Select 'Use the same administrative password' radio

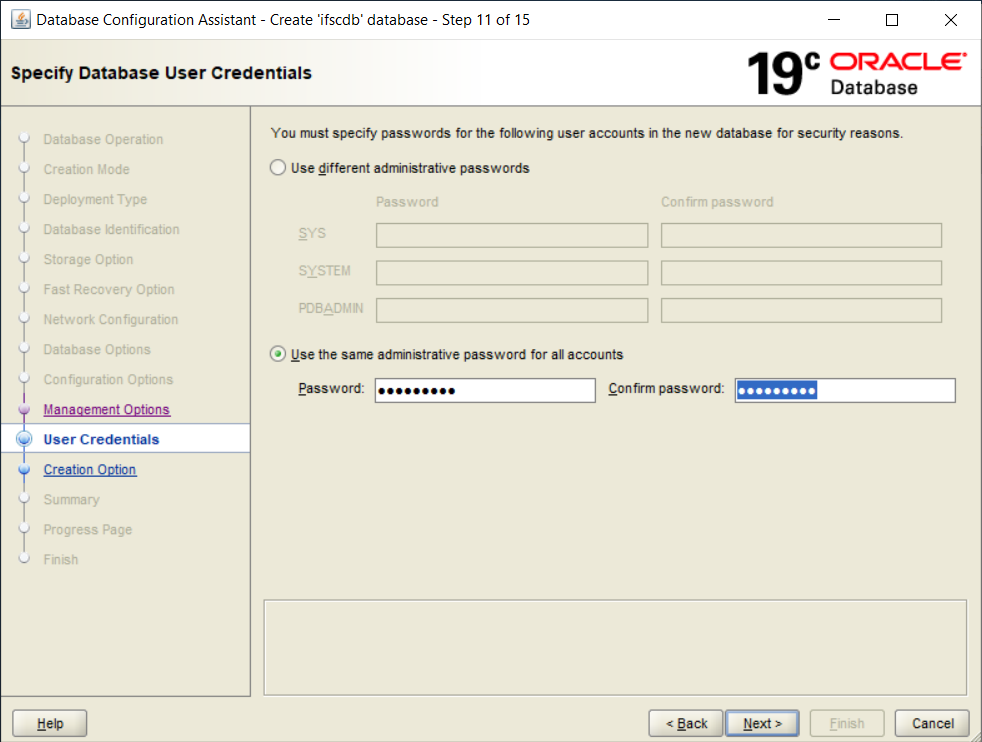click(278, 354)
